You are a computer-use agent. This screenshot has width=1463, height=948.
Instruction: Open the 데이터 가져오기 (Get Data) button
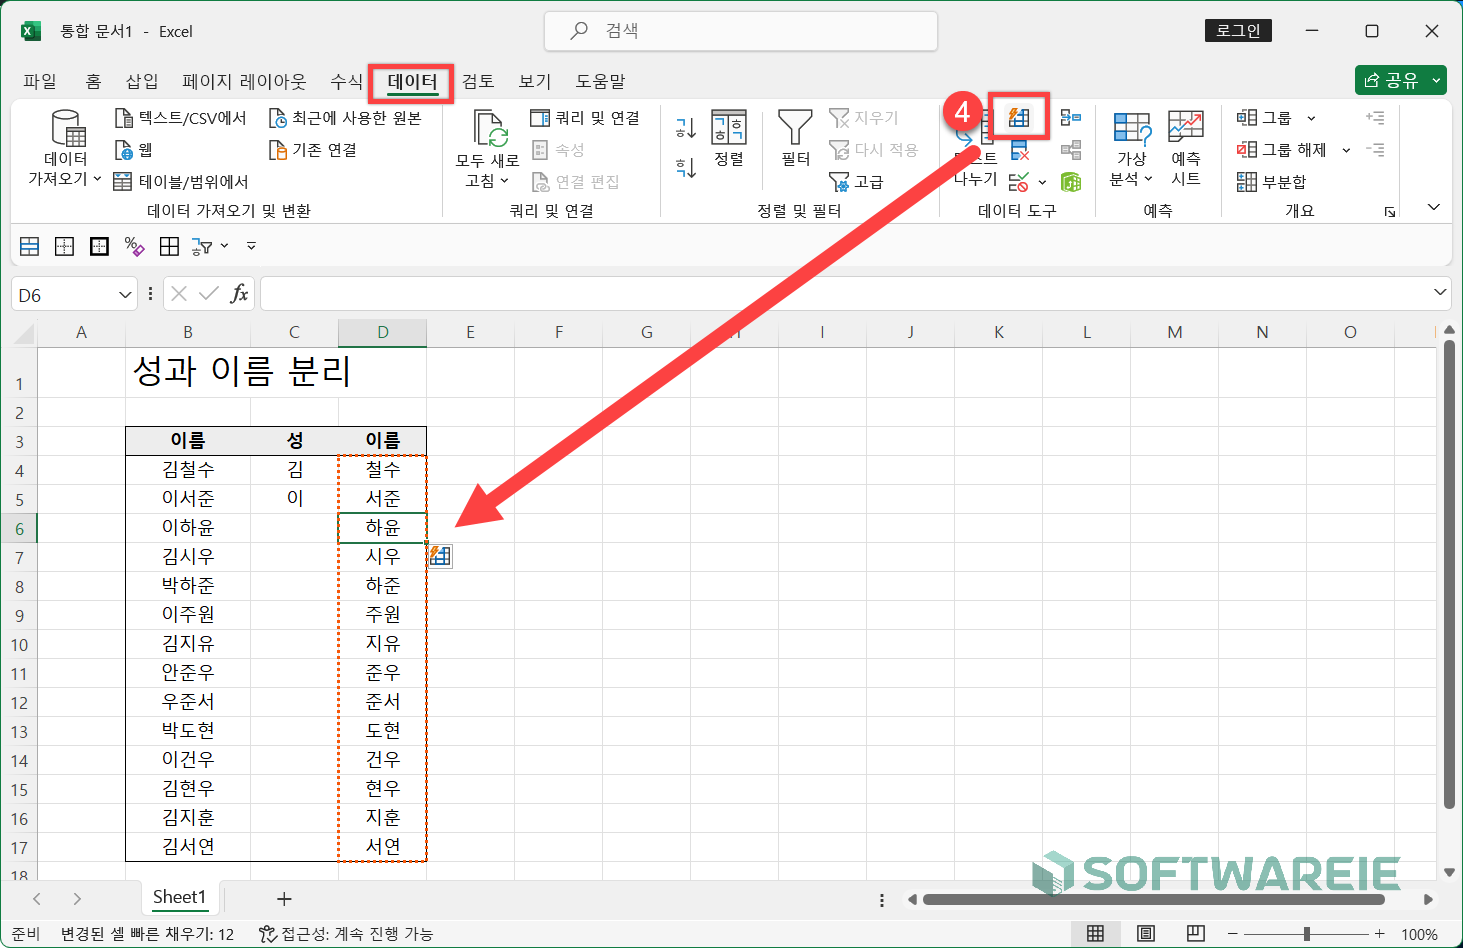point(66,148)
